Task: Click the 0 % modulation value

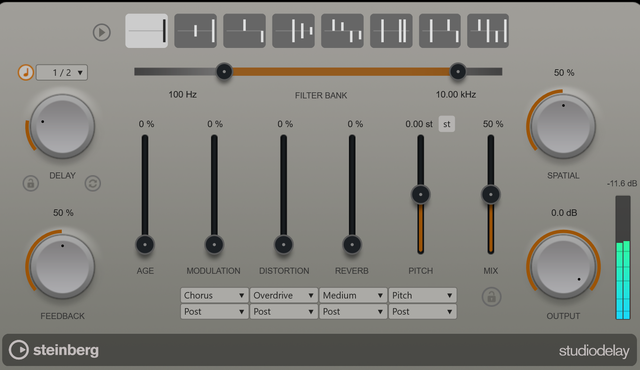Action: point(215,124)
